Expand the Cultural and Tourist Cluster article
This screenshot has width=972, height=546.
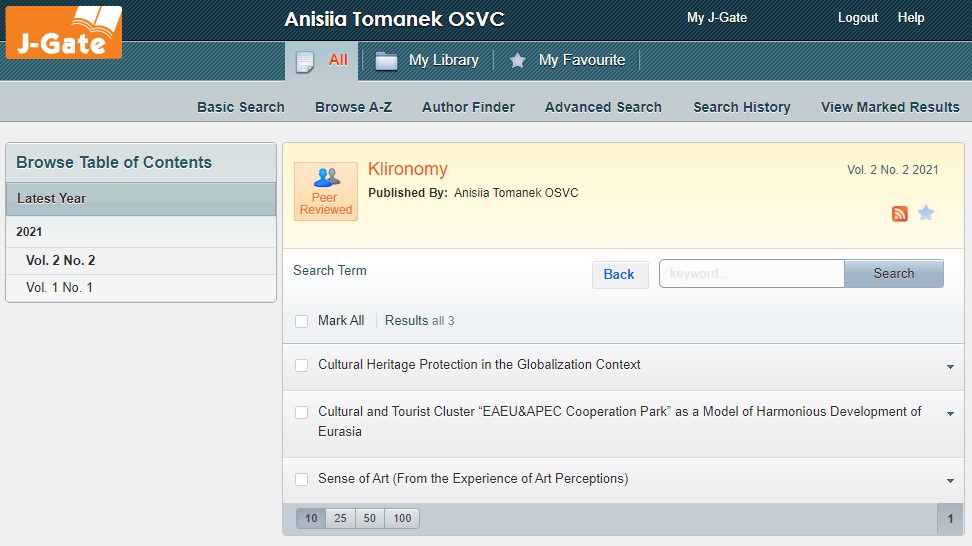[x=950, y=414]
